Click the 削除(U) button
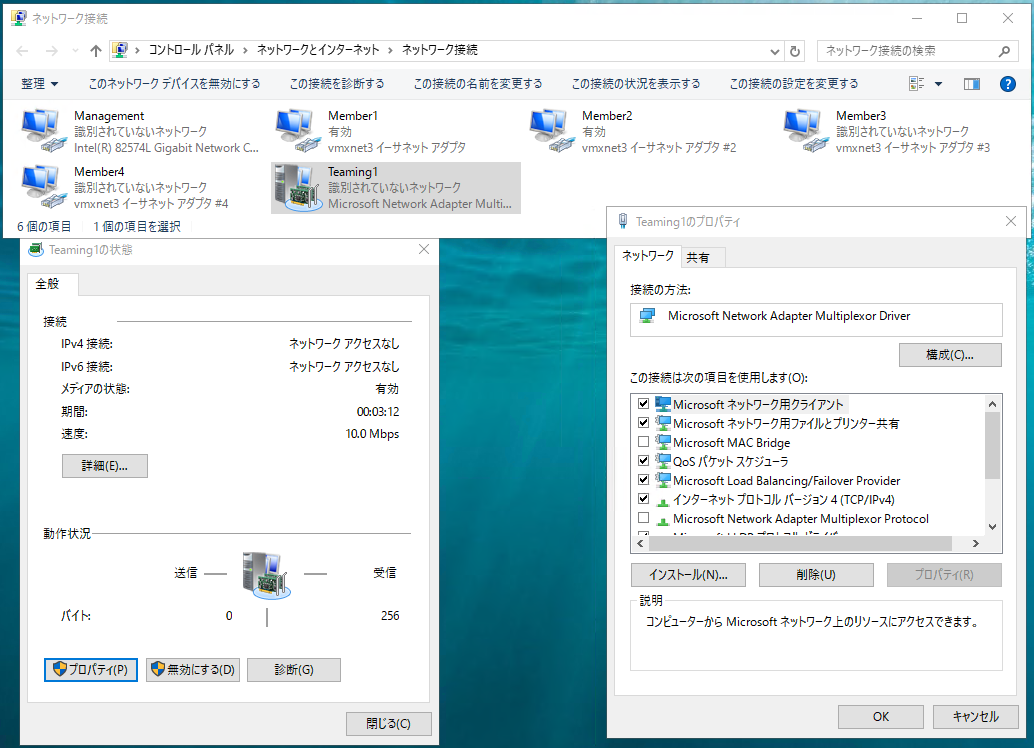1034x748 pixels. (816, 575)
